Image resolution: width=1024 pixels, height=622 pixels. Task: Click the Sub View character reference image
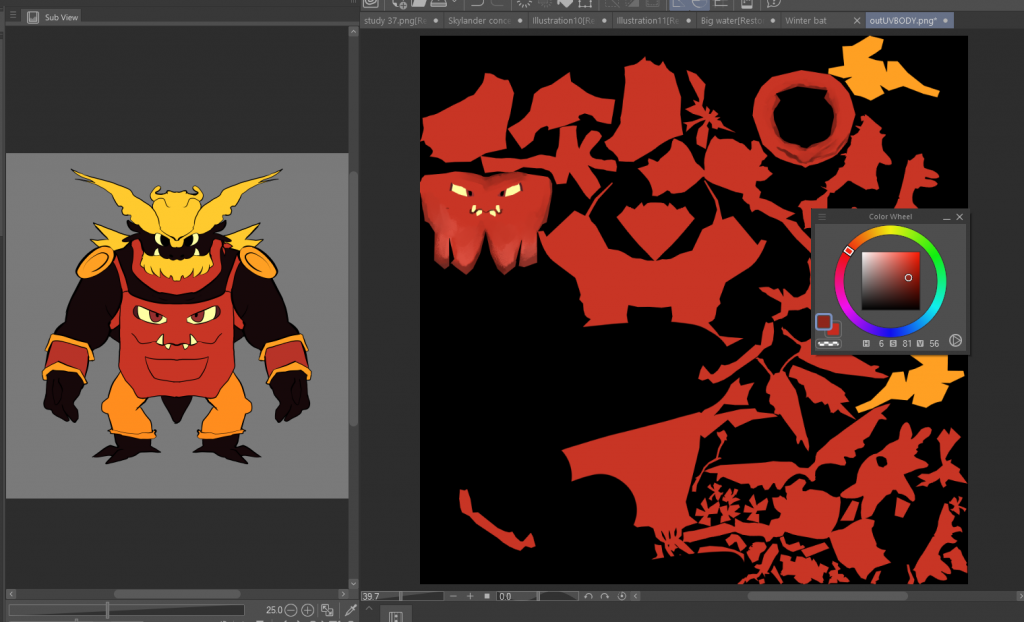pyautogui.click(x=177, y=325)
